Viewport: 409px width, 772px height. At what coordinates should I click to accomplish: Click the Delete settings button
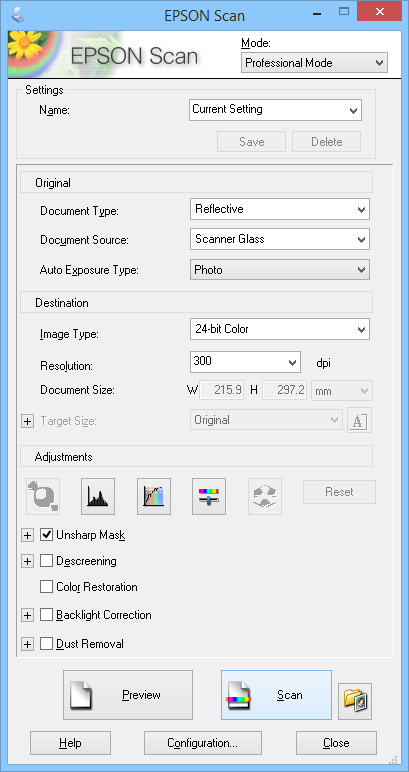pyautogui.click(x=326, y=142)
